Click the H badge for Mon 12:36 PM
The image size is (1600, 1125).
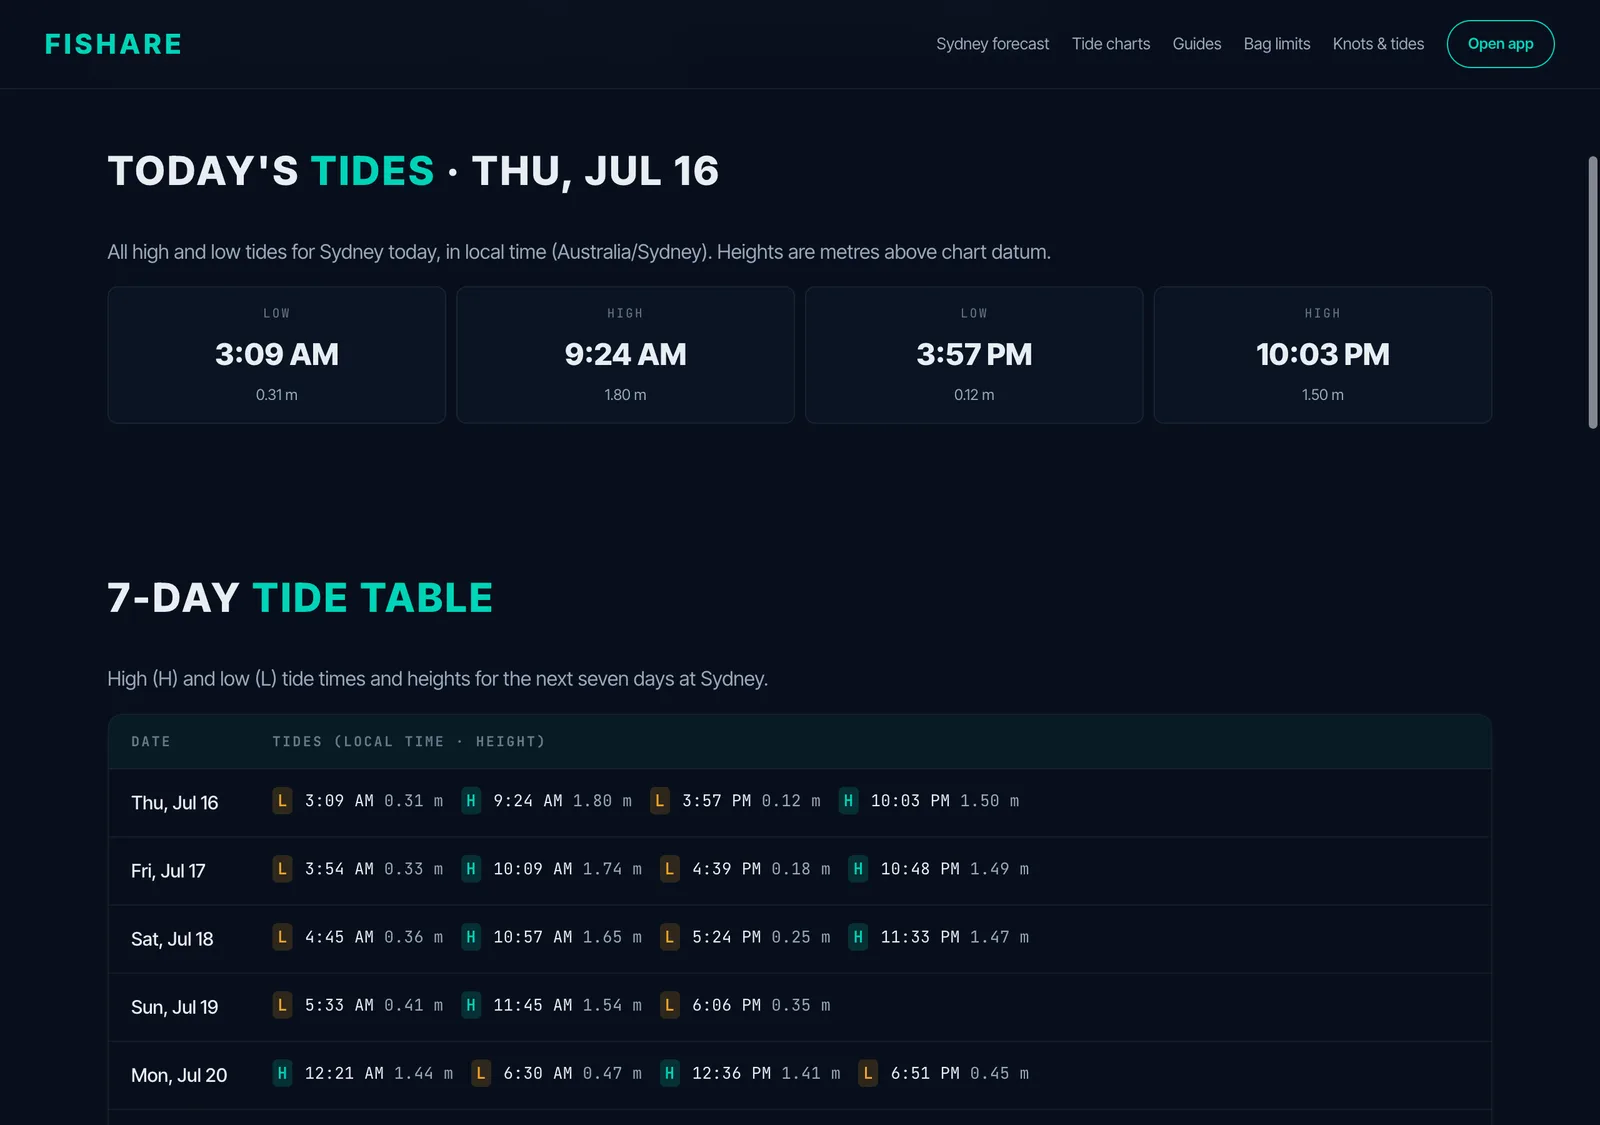[x=669, y=1073]
